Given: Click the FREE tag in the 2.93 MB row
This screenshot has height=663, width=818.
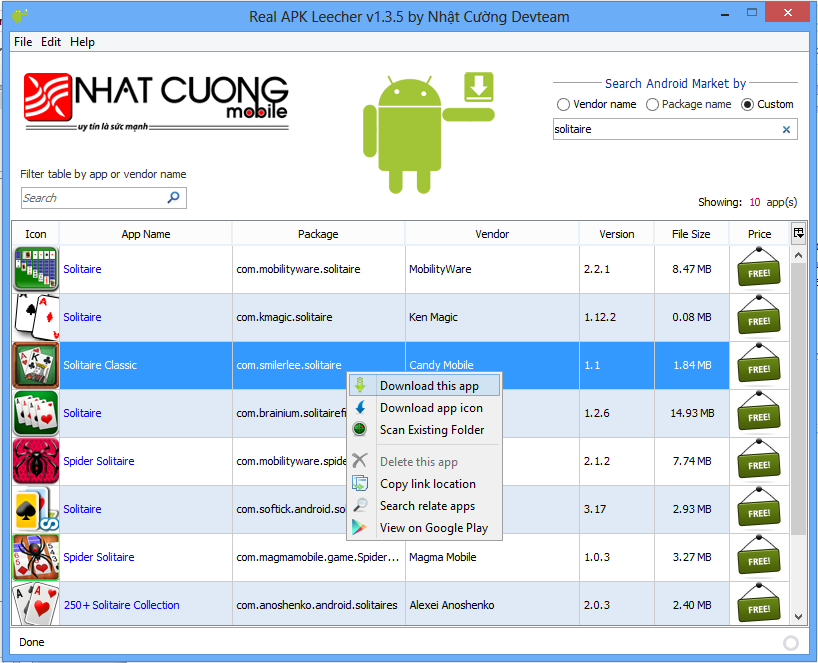Looking at the screenshot, I should [759, 508].
